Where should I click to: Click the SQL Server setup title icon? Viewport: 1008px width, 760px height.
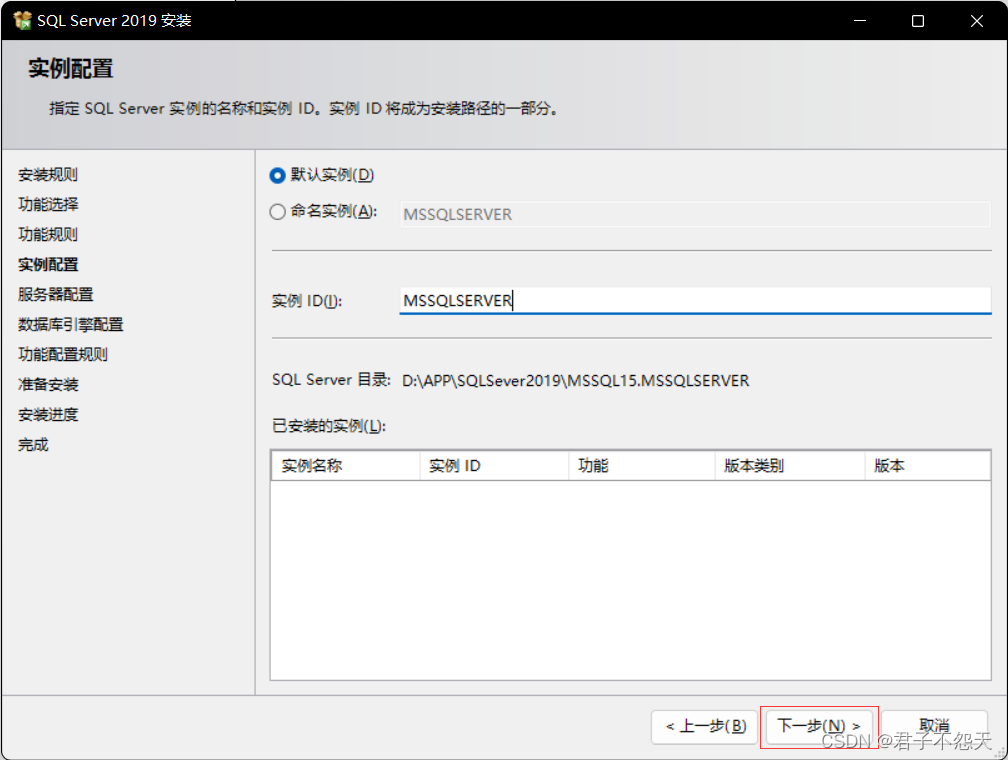point(22,21)
